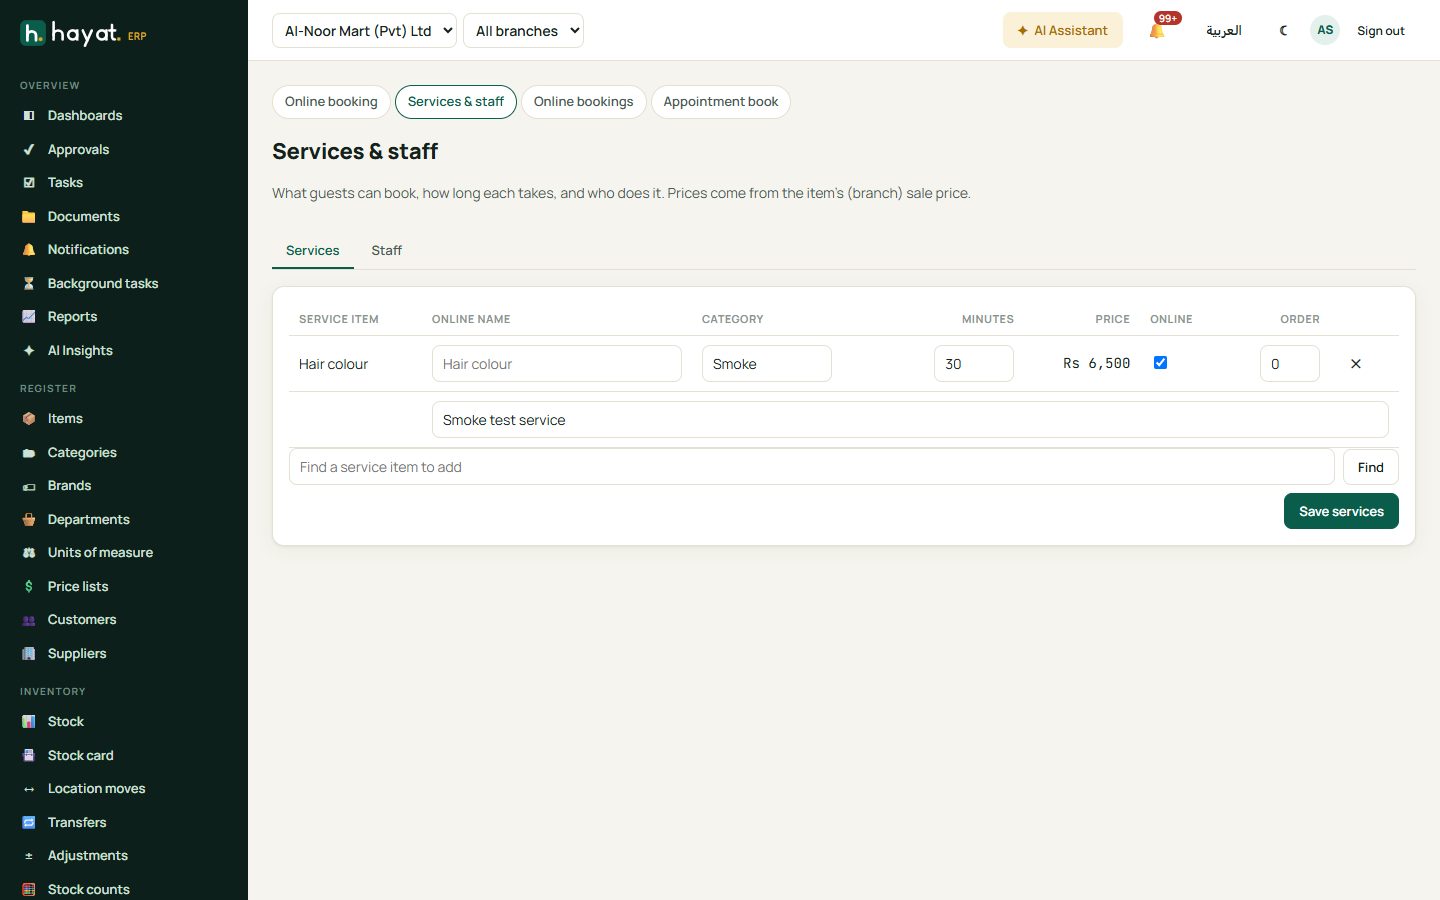Screen dimensions: 1440x900
Task: Click the Find button
Action: click(x=1371, y=467)
